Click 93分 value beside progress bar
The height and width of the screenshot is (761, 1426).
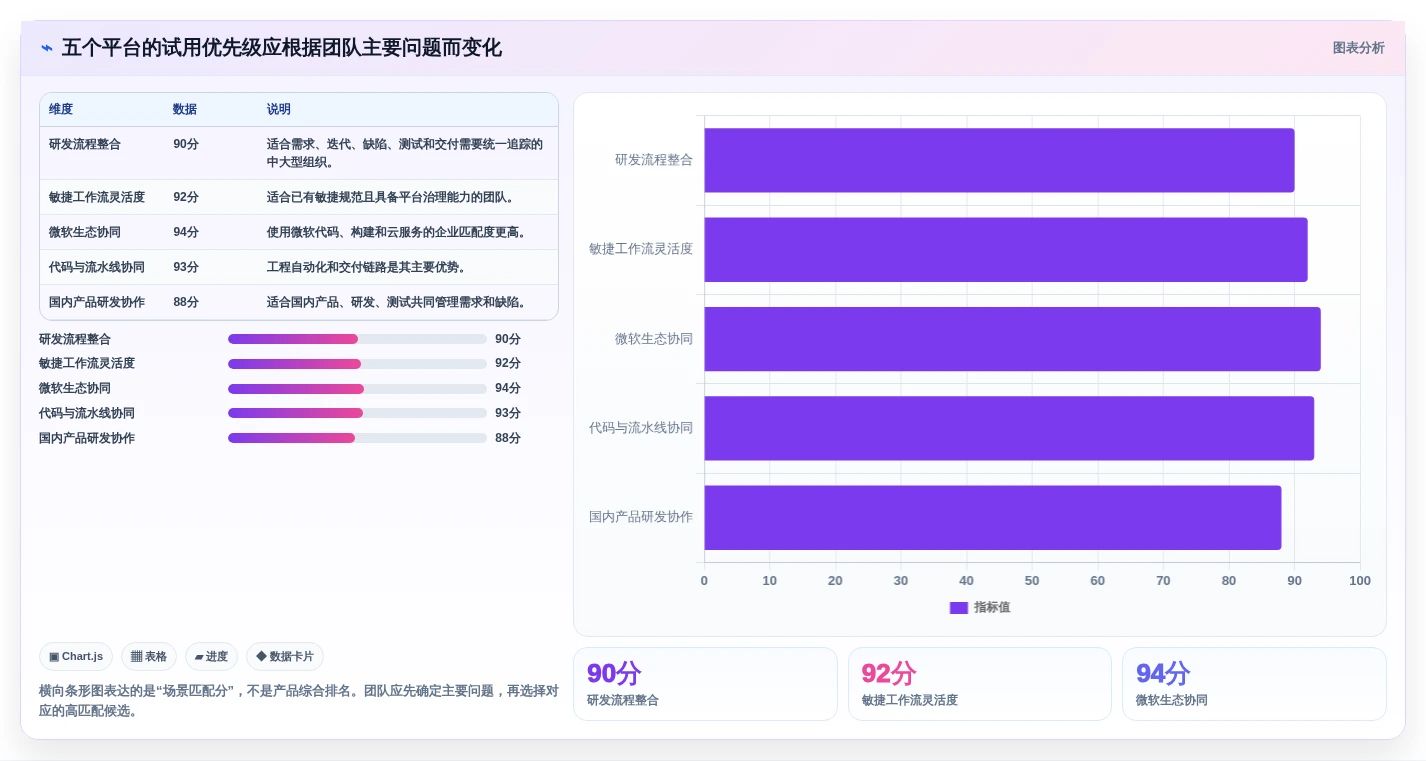tap(508, 413)
